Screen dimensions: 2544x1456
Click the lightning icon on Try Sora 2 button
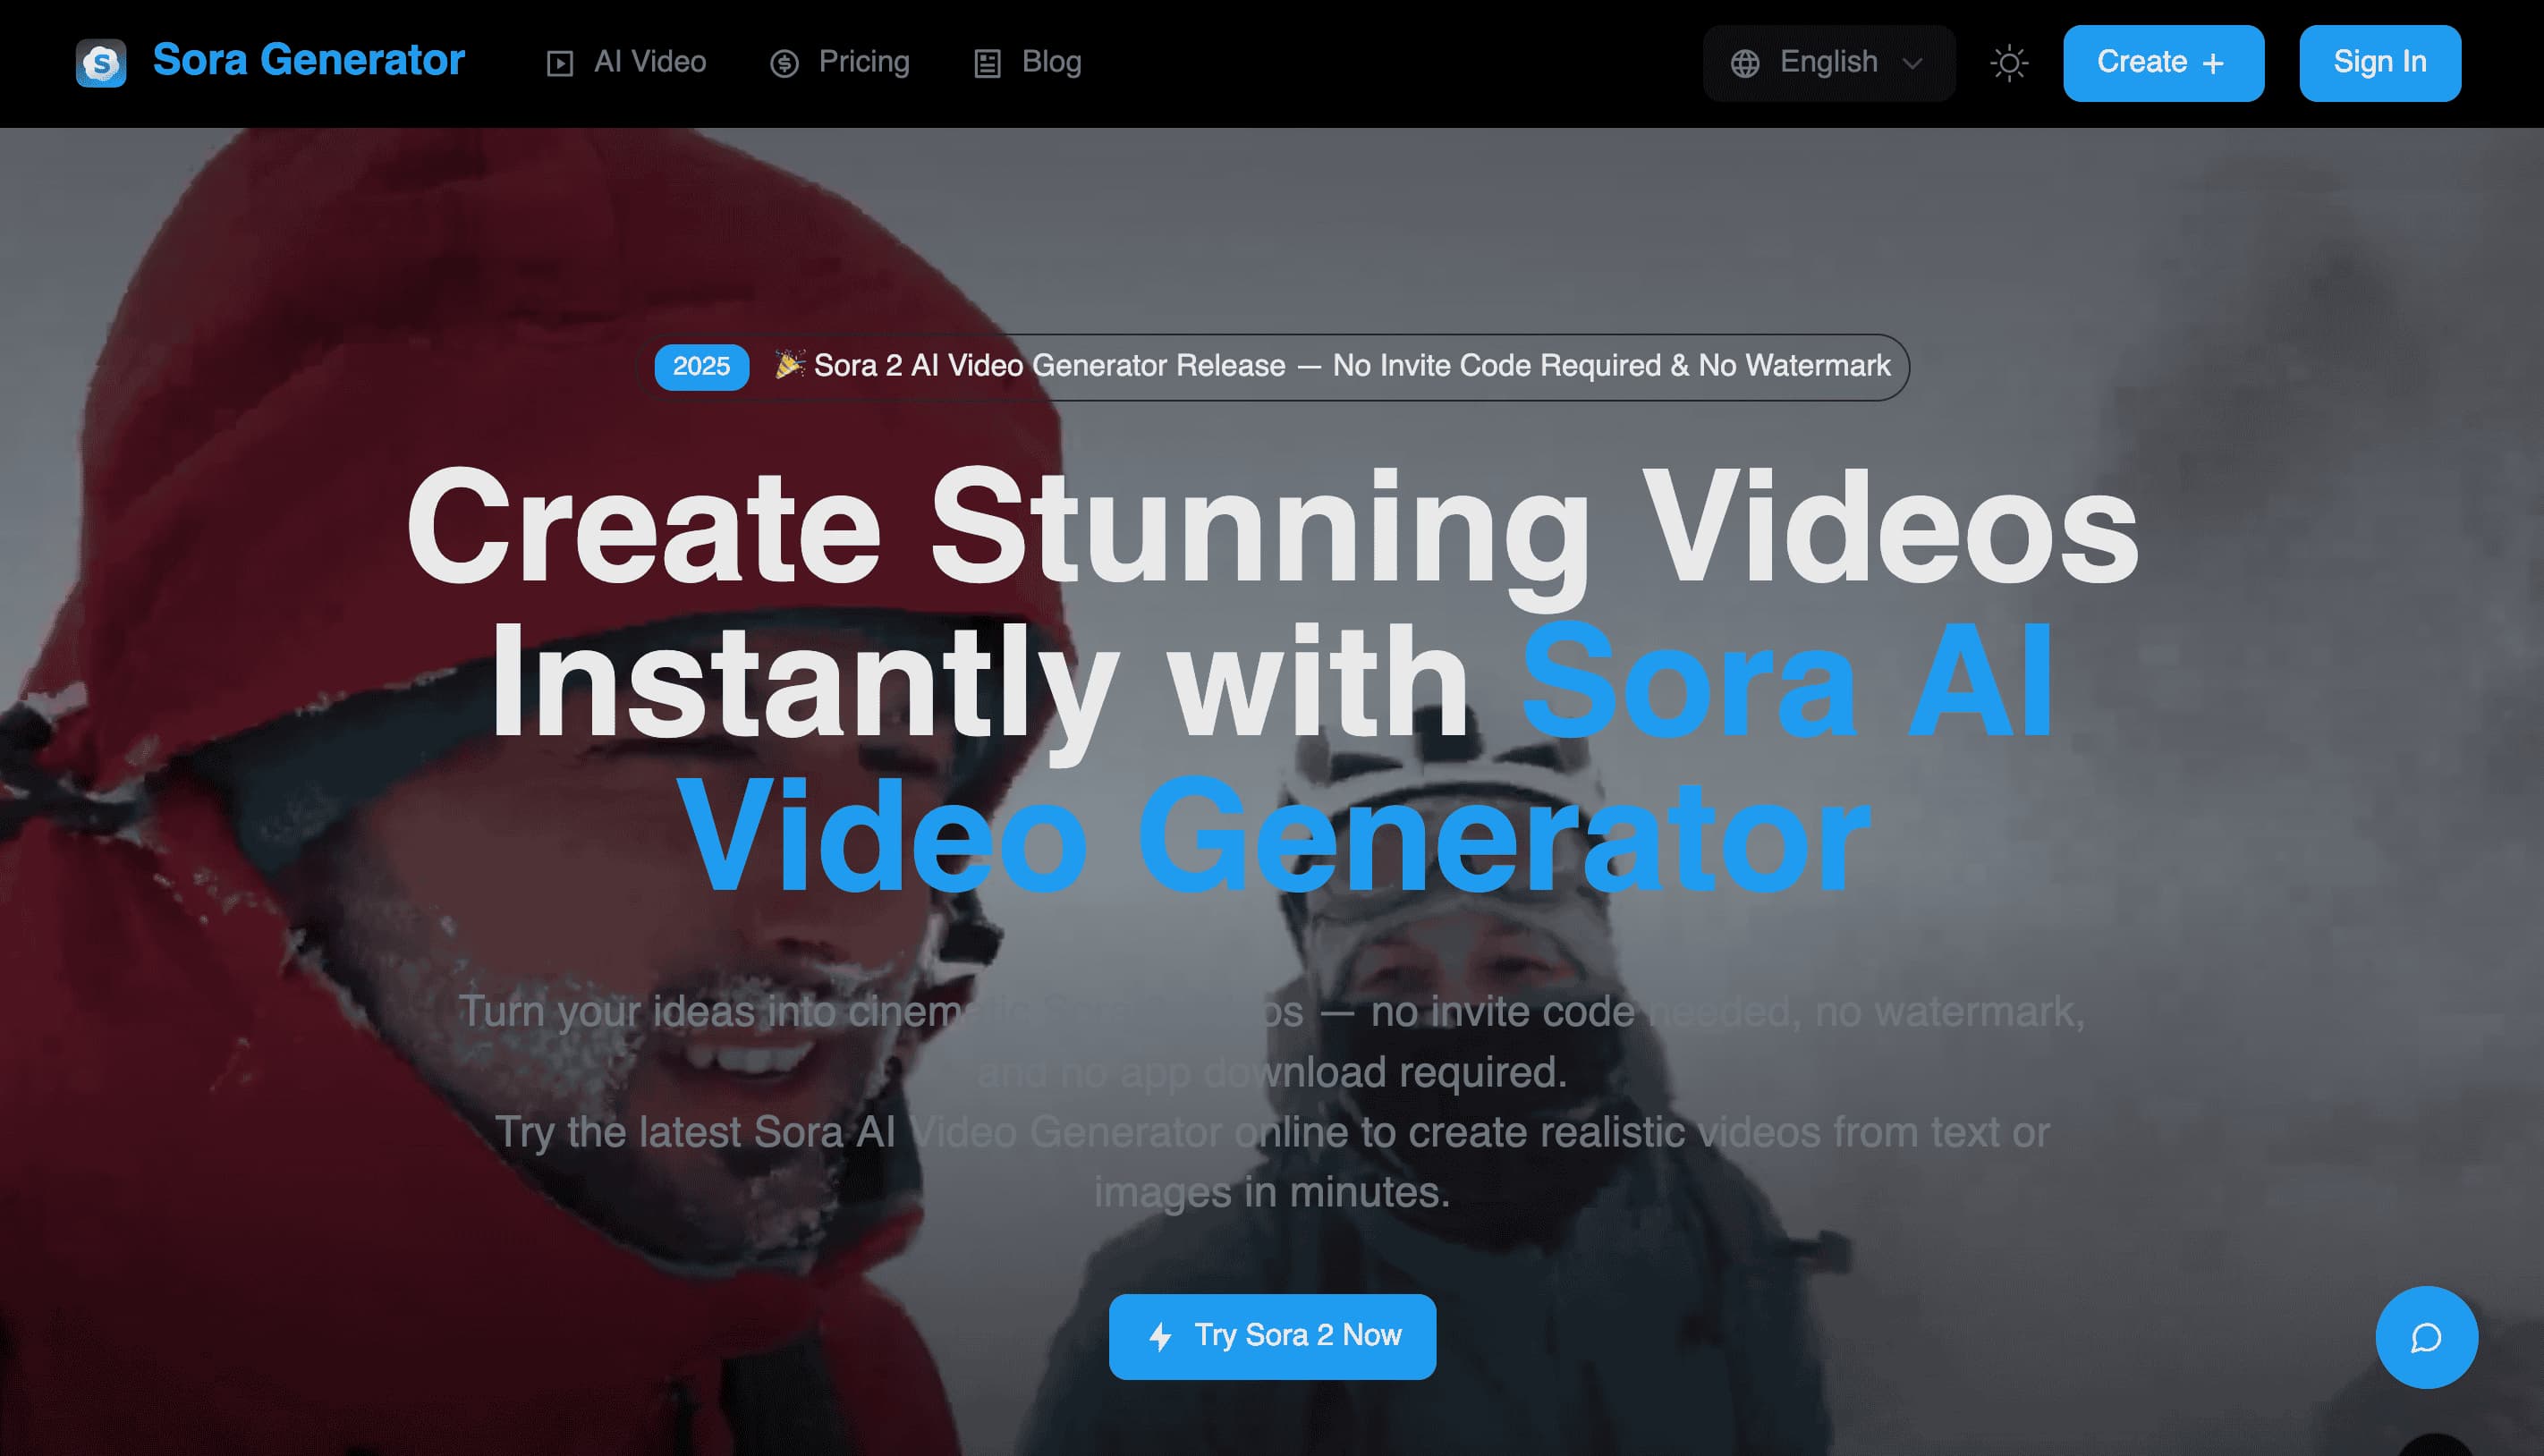[1160, 1335]
